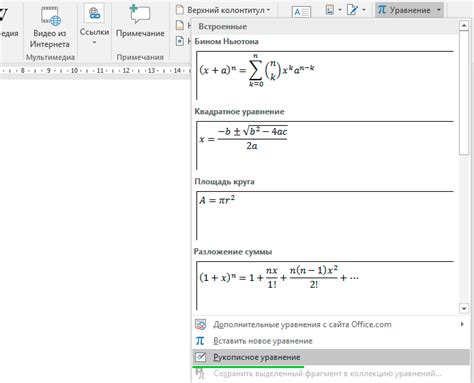This screenshot has height=383, width=474.
Task: Click the Рукописное уравнение pencil icon
Action: click(x=200, y=357)
